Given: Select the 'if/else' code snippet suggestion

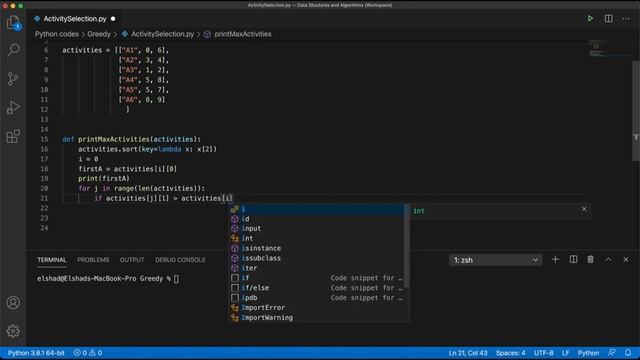Looking at the screenshot, I should pos(316,288).
